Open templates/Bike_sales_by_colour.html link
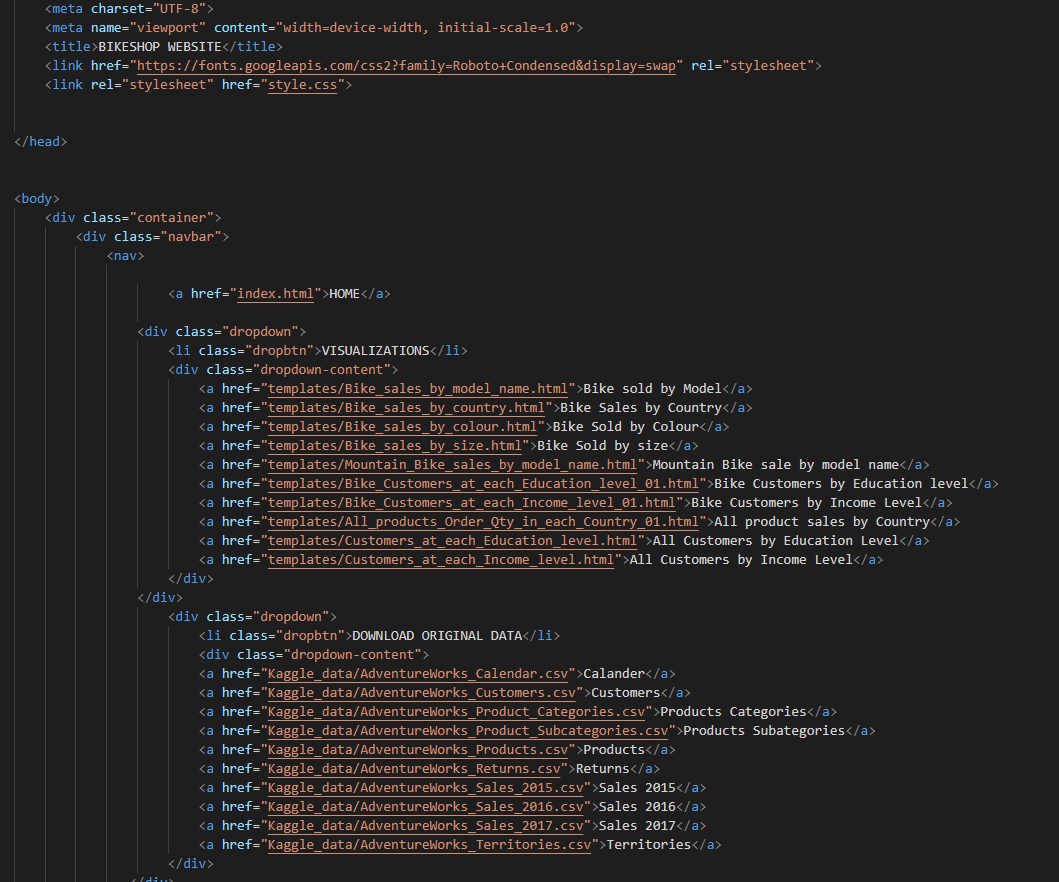This screenshot has height=882, width=1059. coord(403,427)
